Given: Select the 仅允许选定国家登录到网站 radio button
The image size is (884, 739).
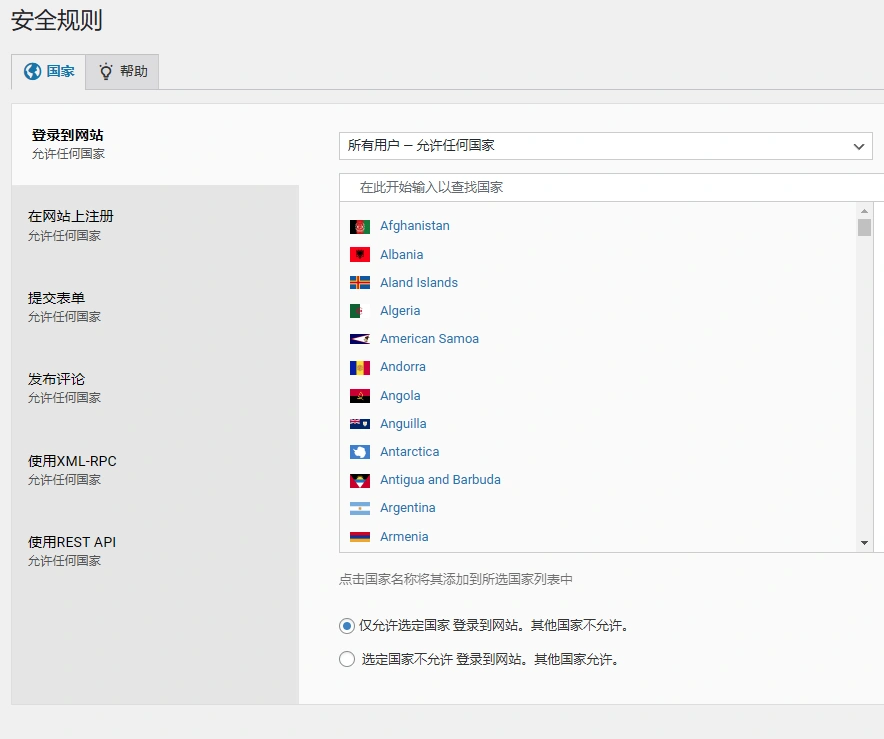Looking at the screenshot, I should tap(346, 624).
